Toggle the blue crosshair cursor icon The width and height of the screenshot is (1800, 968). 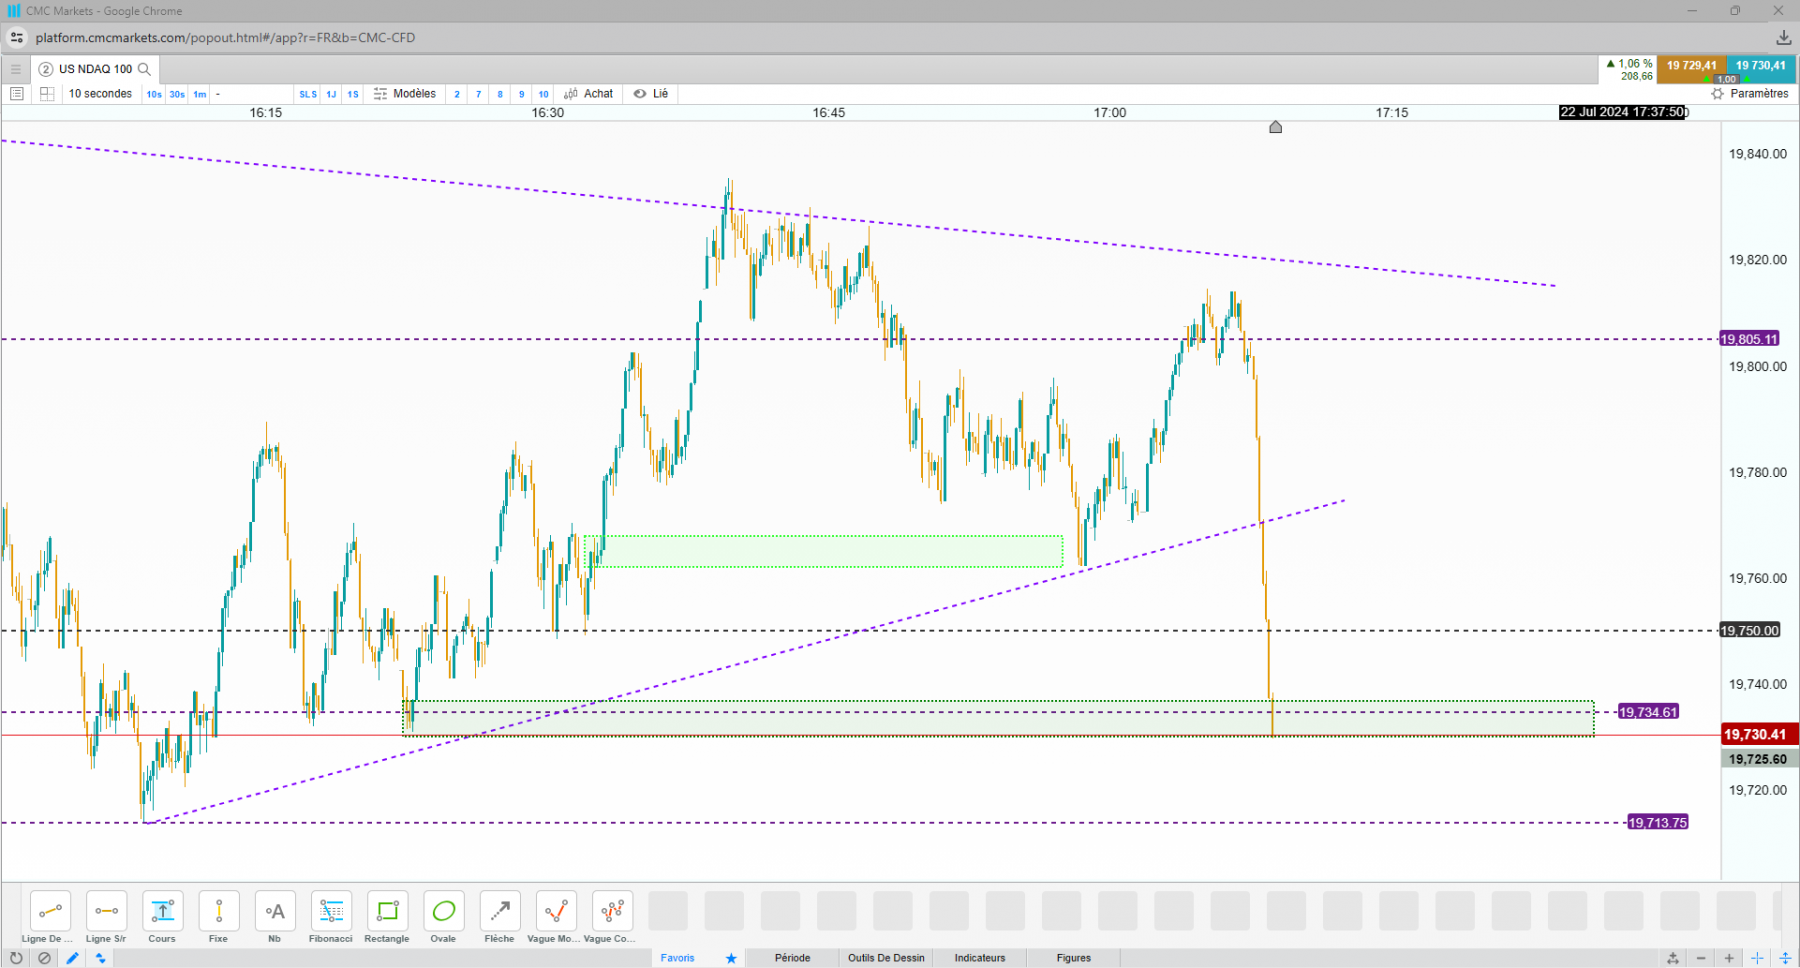pos(1757,958)
